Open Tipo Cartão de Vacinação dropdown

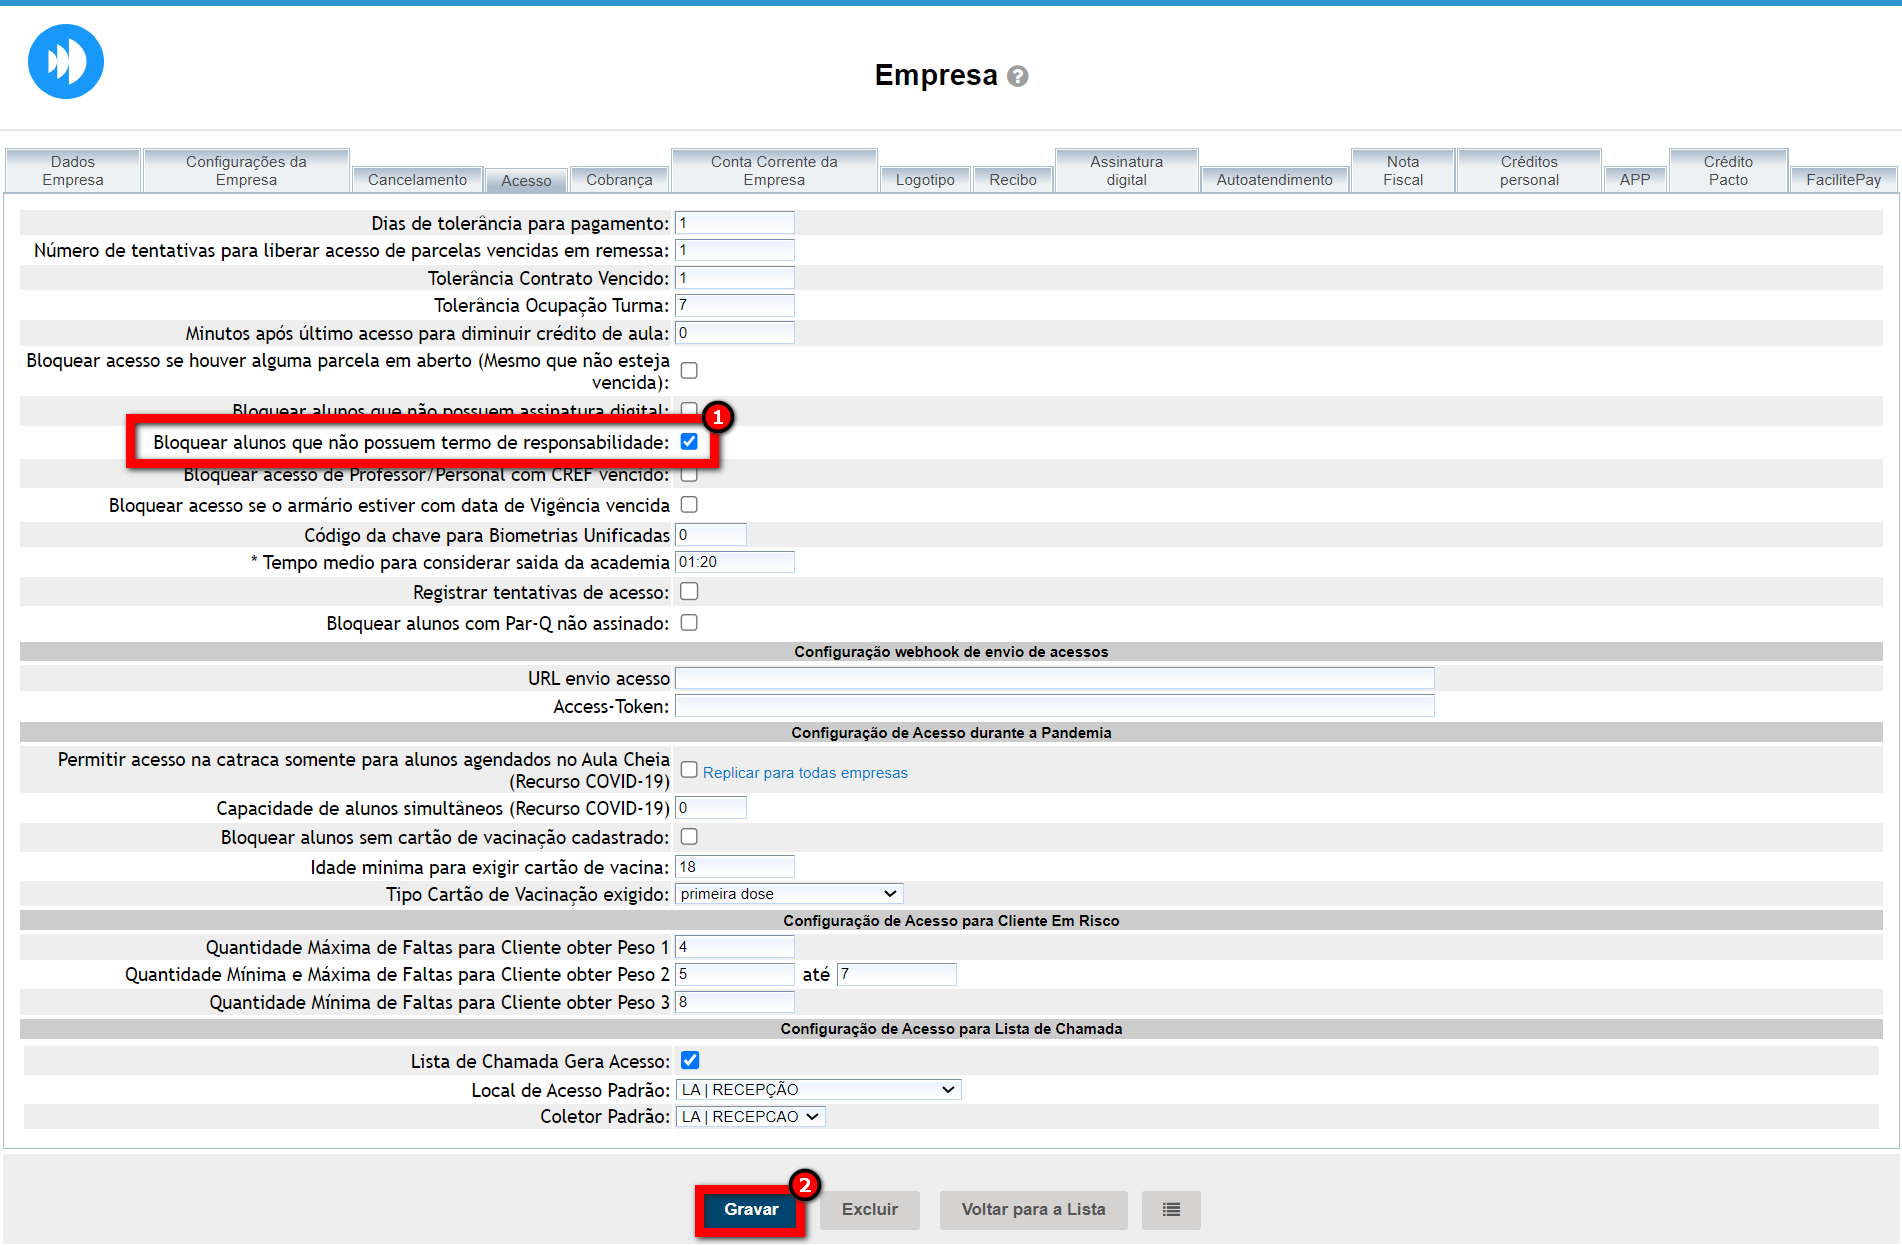[x=788, y=894]
